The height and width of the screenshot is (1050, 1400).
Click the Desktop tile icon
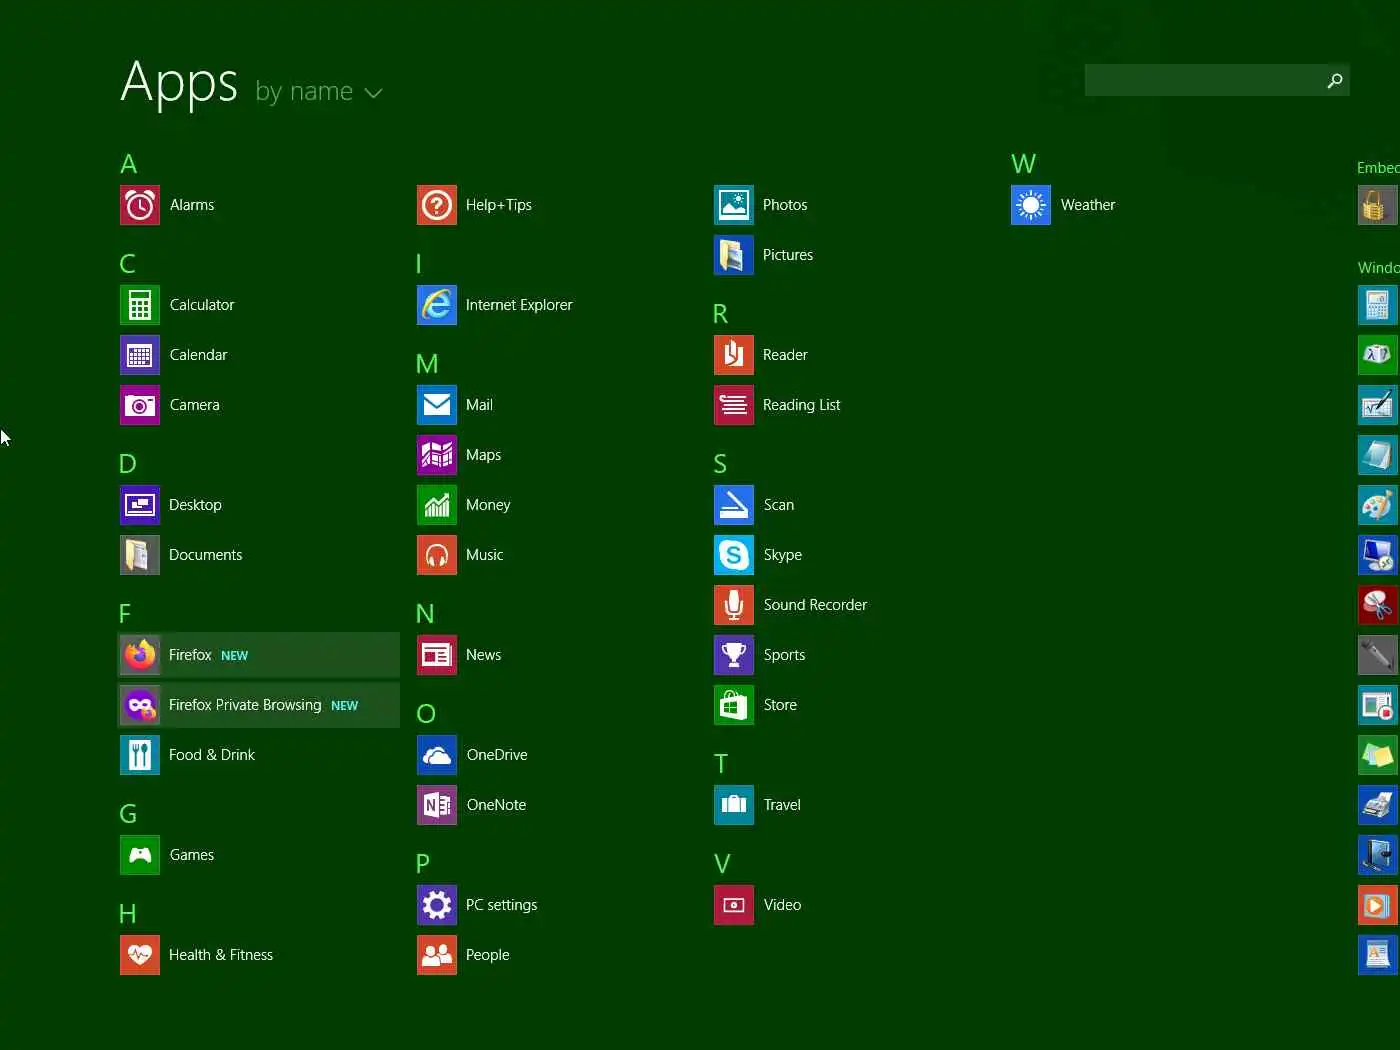[x=140, y=505]
